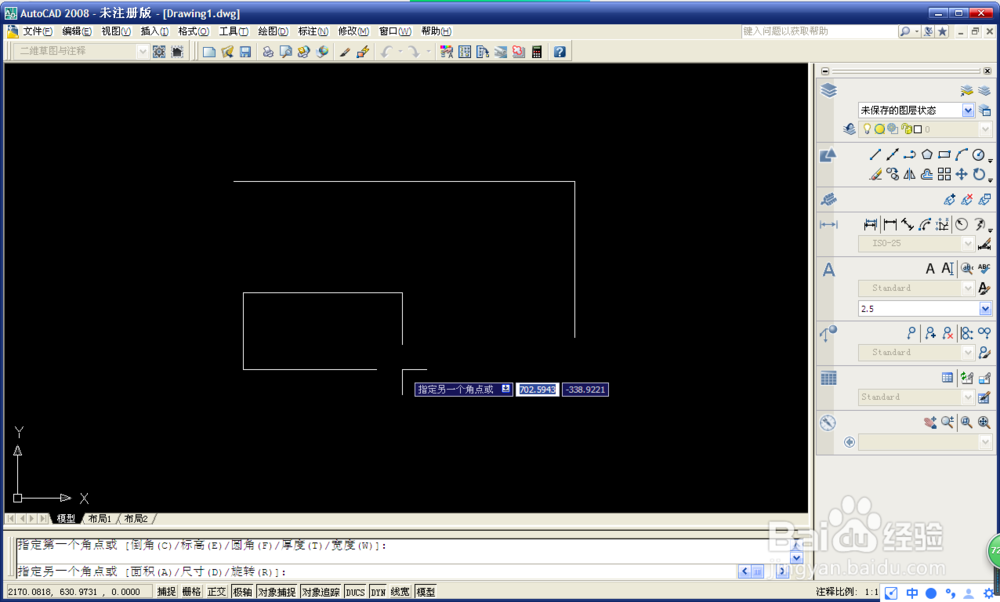Select the Polygon draw tool

pyautogui.click(x=927, y=154)
